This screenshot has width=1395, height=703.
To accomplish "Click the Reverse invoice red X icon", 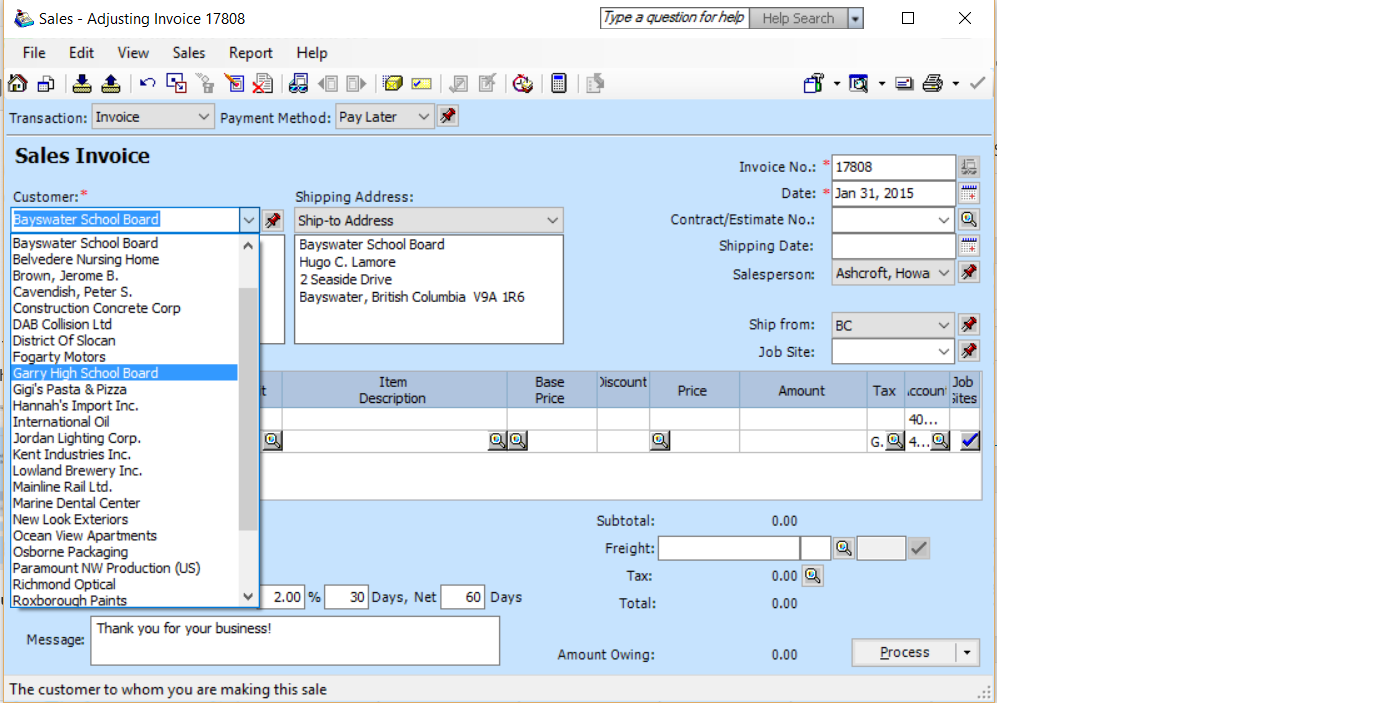I will pos(262,84).
